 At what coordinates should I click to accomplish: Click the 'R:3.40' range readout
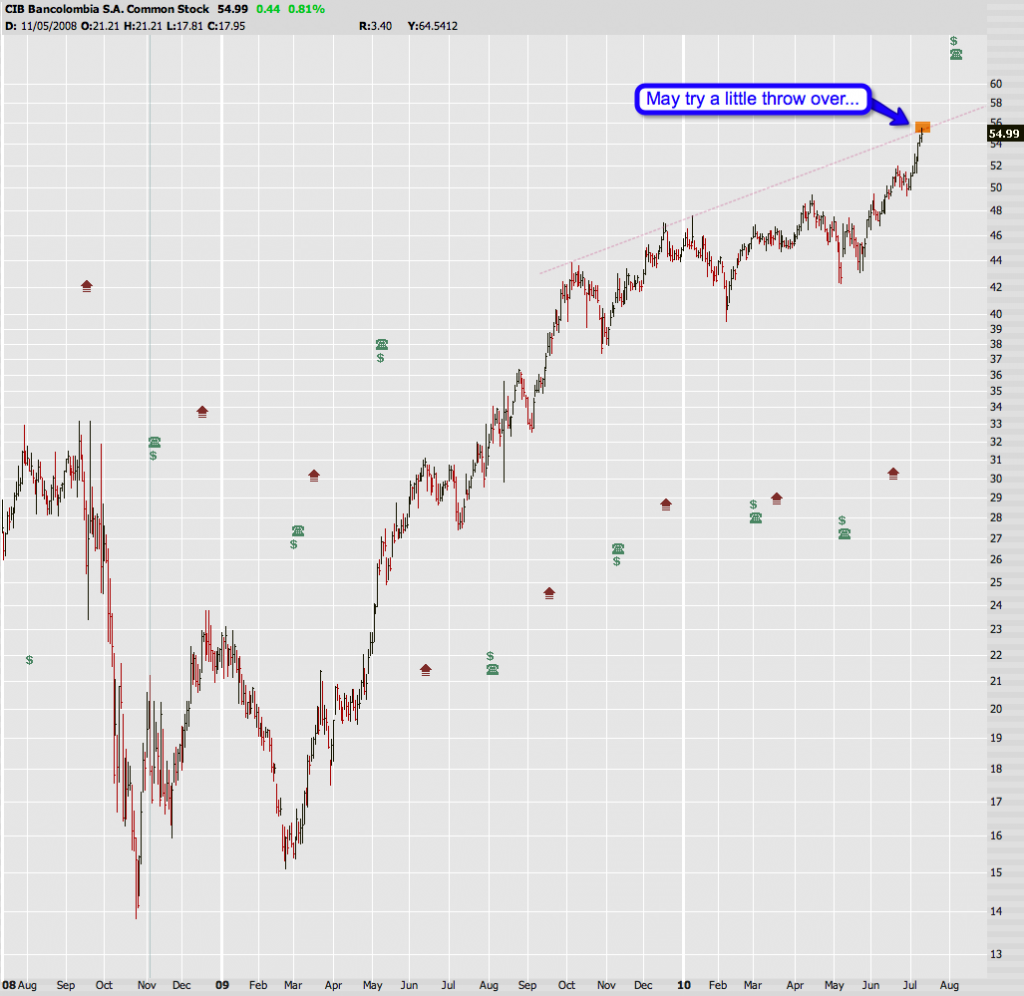click(x=376, y=26)
